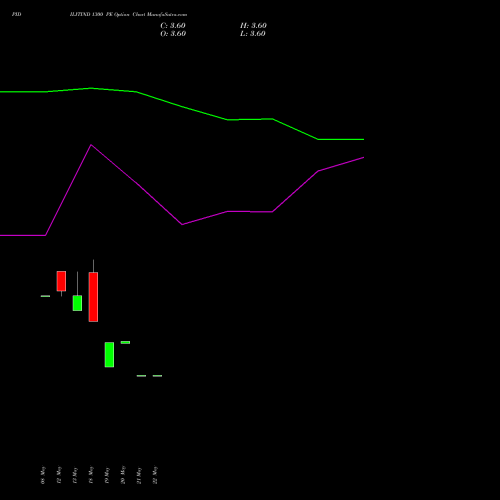Click the high value 'H: 3.60'
The height and width of the screenshot is (500, 500).
[253, 26]
